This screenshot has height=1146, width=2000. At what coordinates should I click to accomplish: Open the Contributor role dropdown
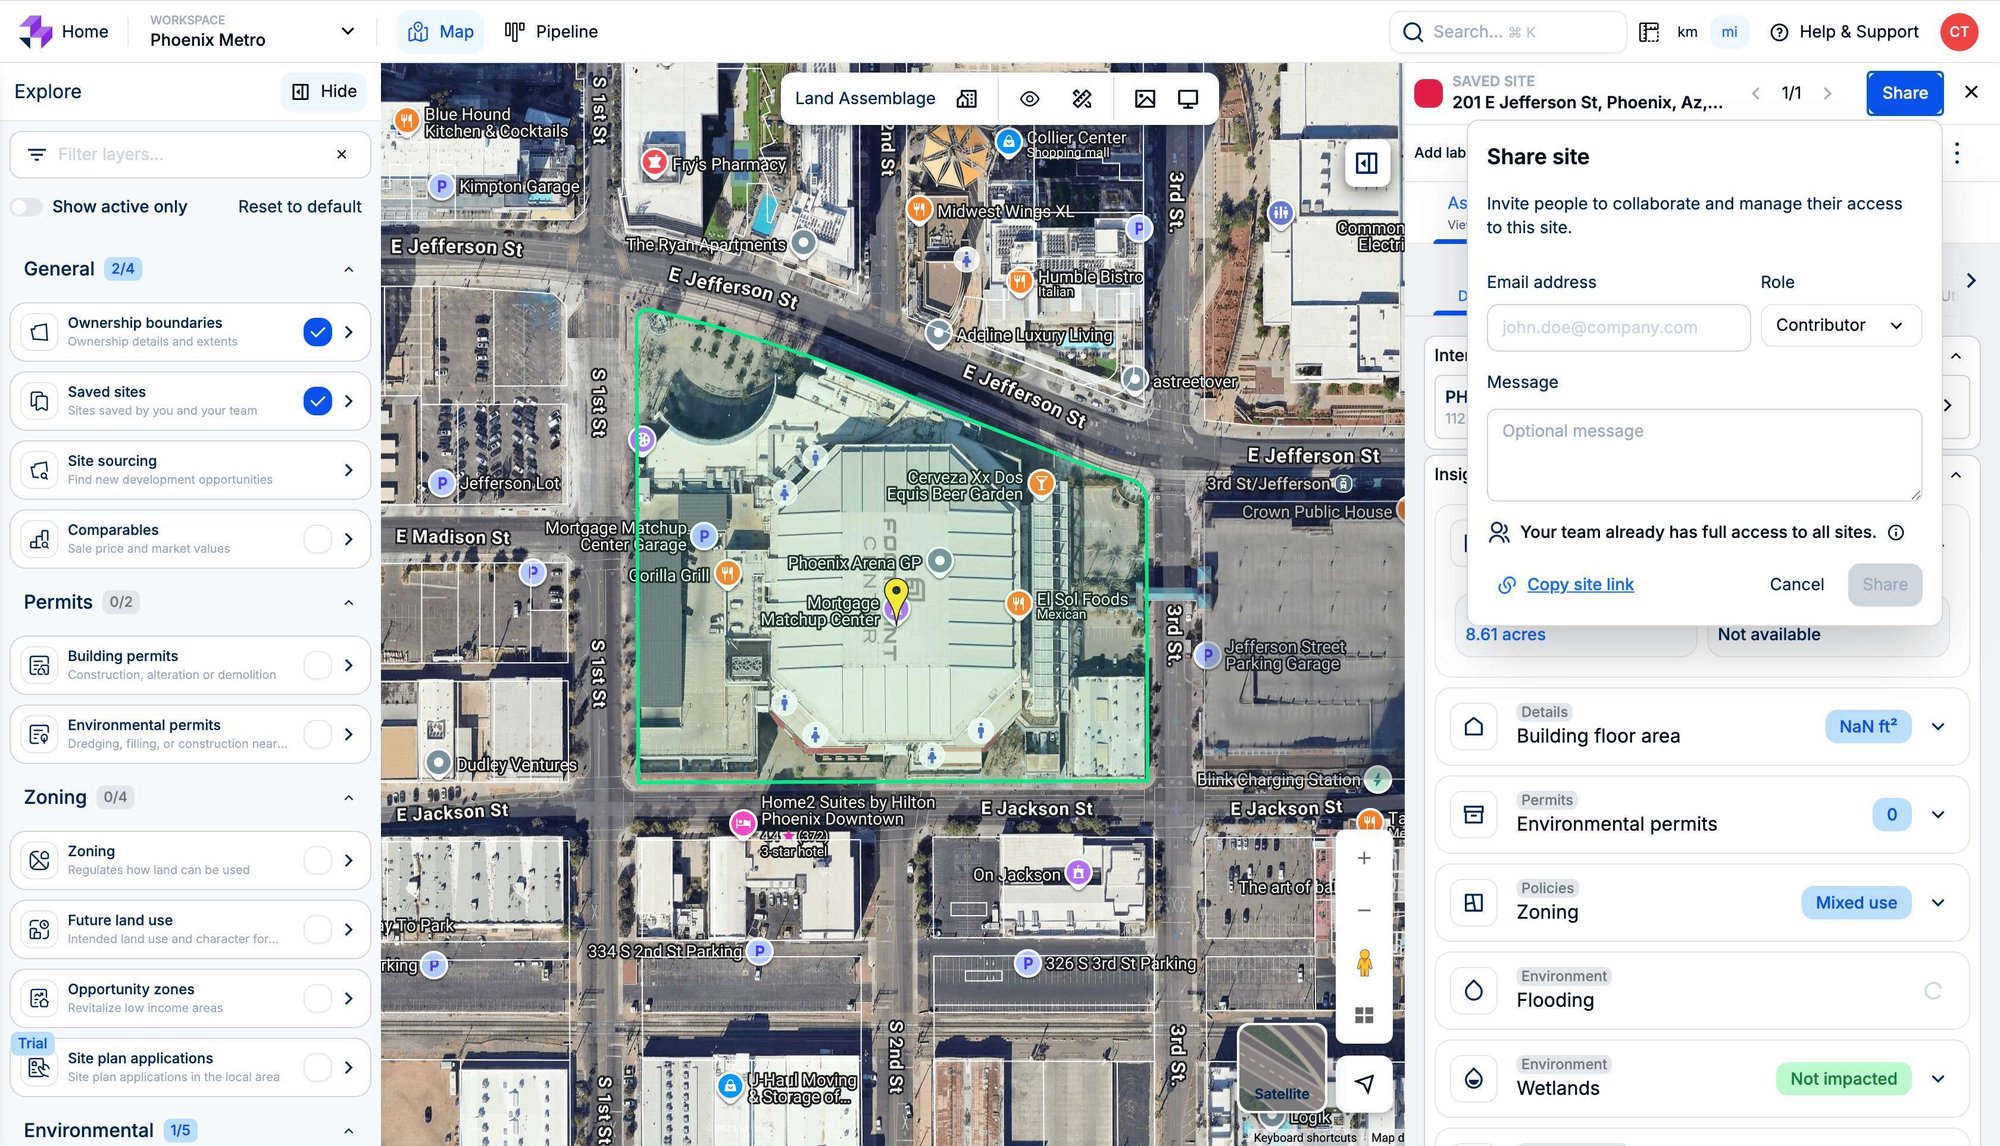pyautogui.click(x=1840, y=326)
